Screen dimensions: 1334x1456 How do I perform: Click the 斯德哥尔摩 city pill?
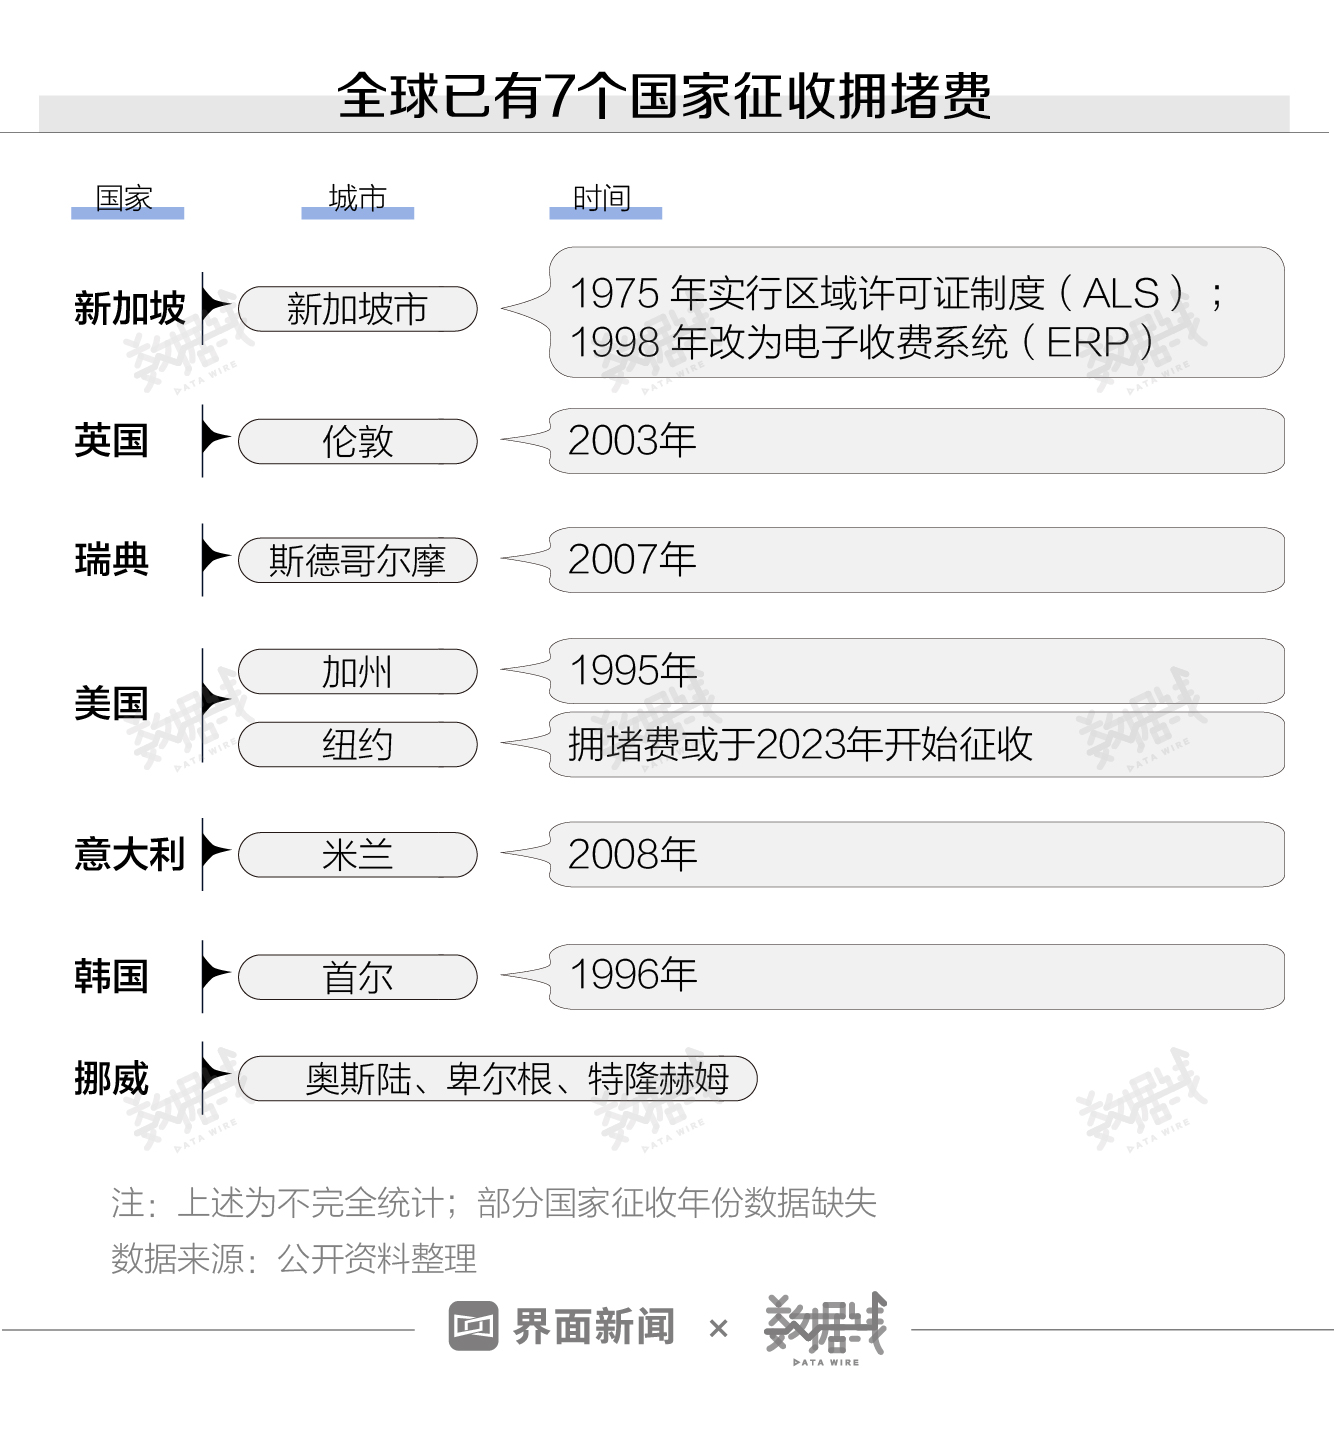358,560
